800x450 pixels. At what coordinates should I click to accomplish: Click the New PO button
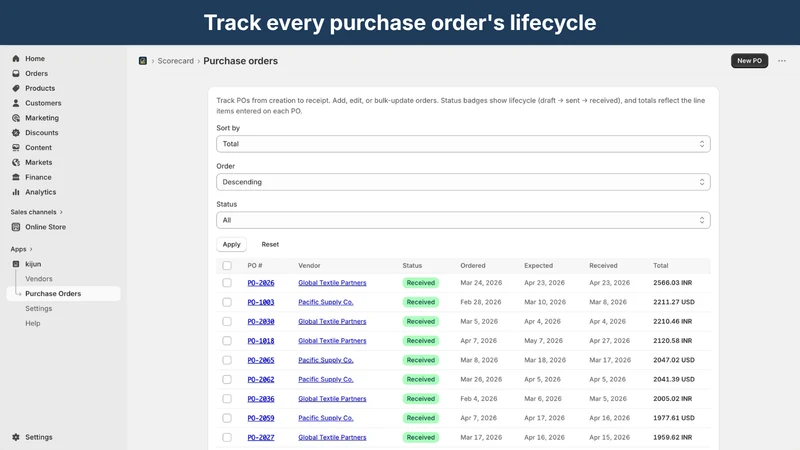(x=749, y=61)
